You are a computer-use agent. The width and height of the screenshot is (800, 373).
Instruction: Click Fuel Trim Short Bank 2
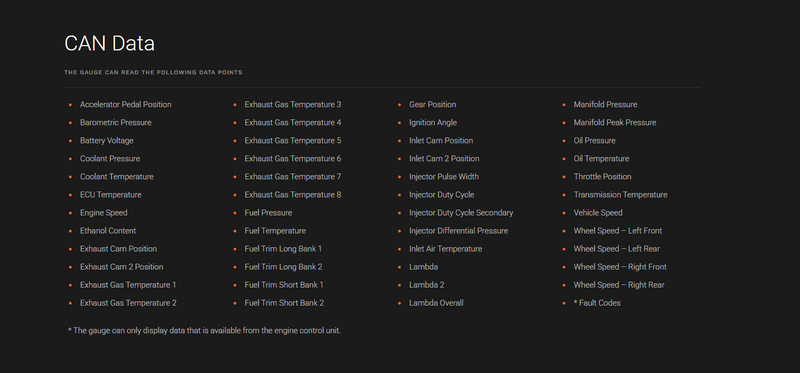click(284, 303)
